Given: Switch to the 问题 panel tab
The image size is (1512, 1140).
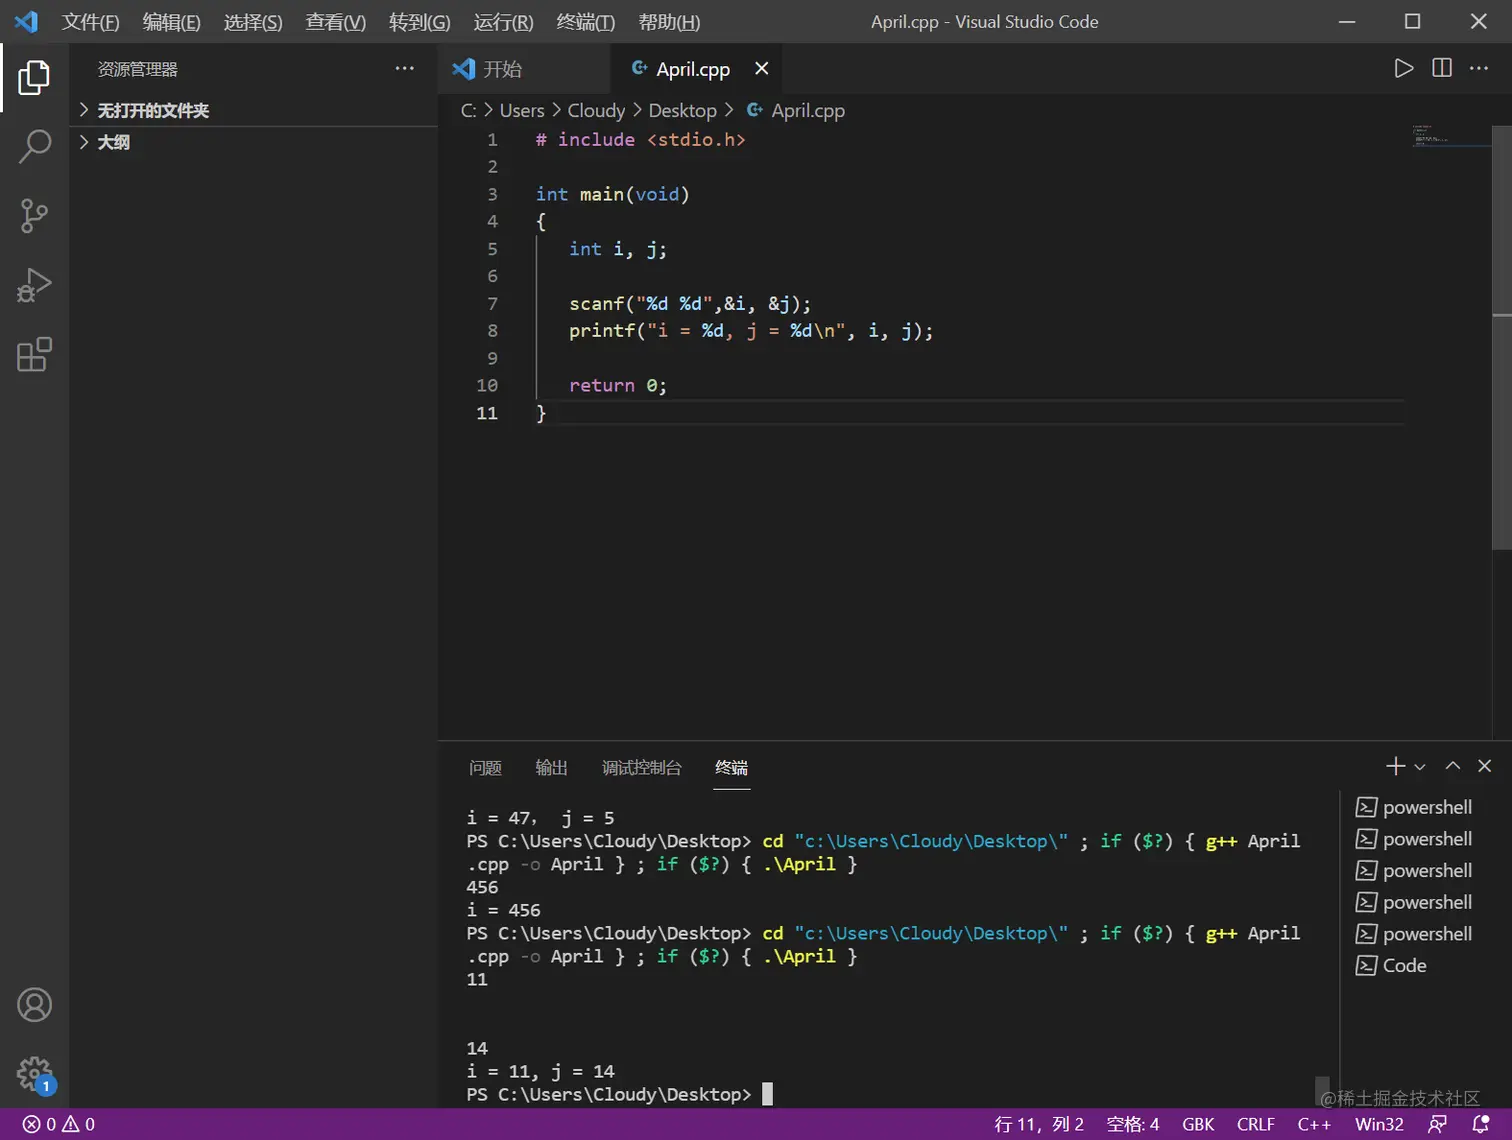Looking at the screenshot, I should point(485,768).
